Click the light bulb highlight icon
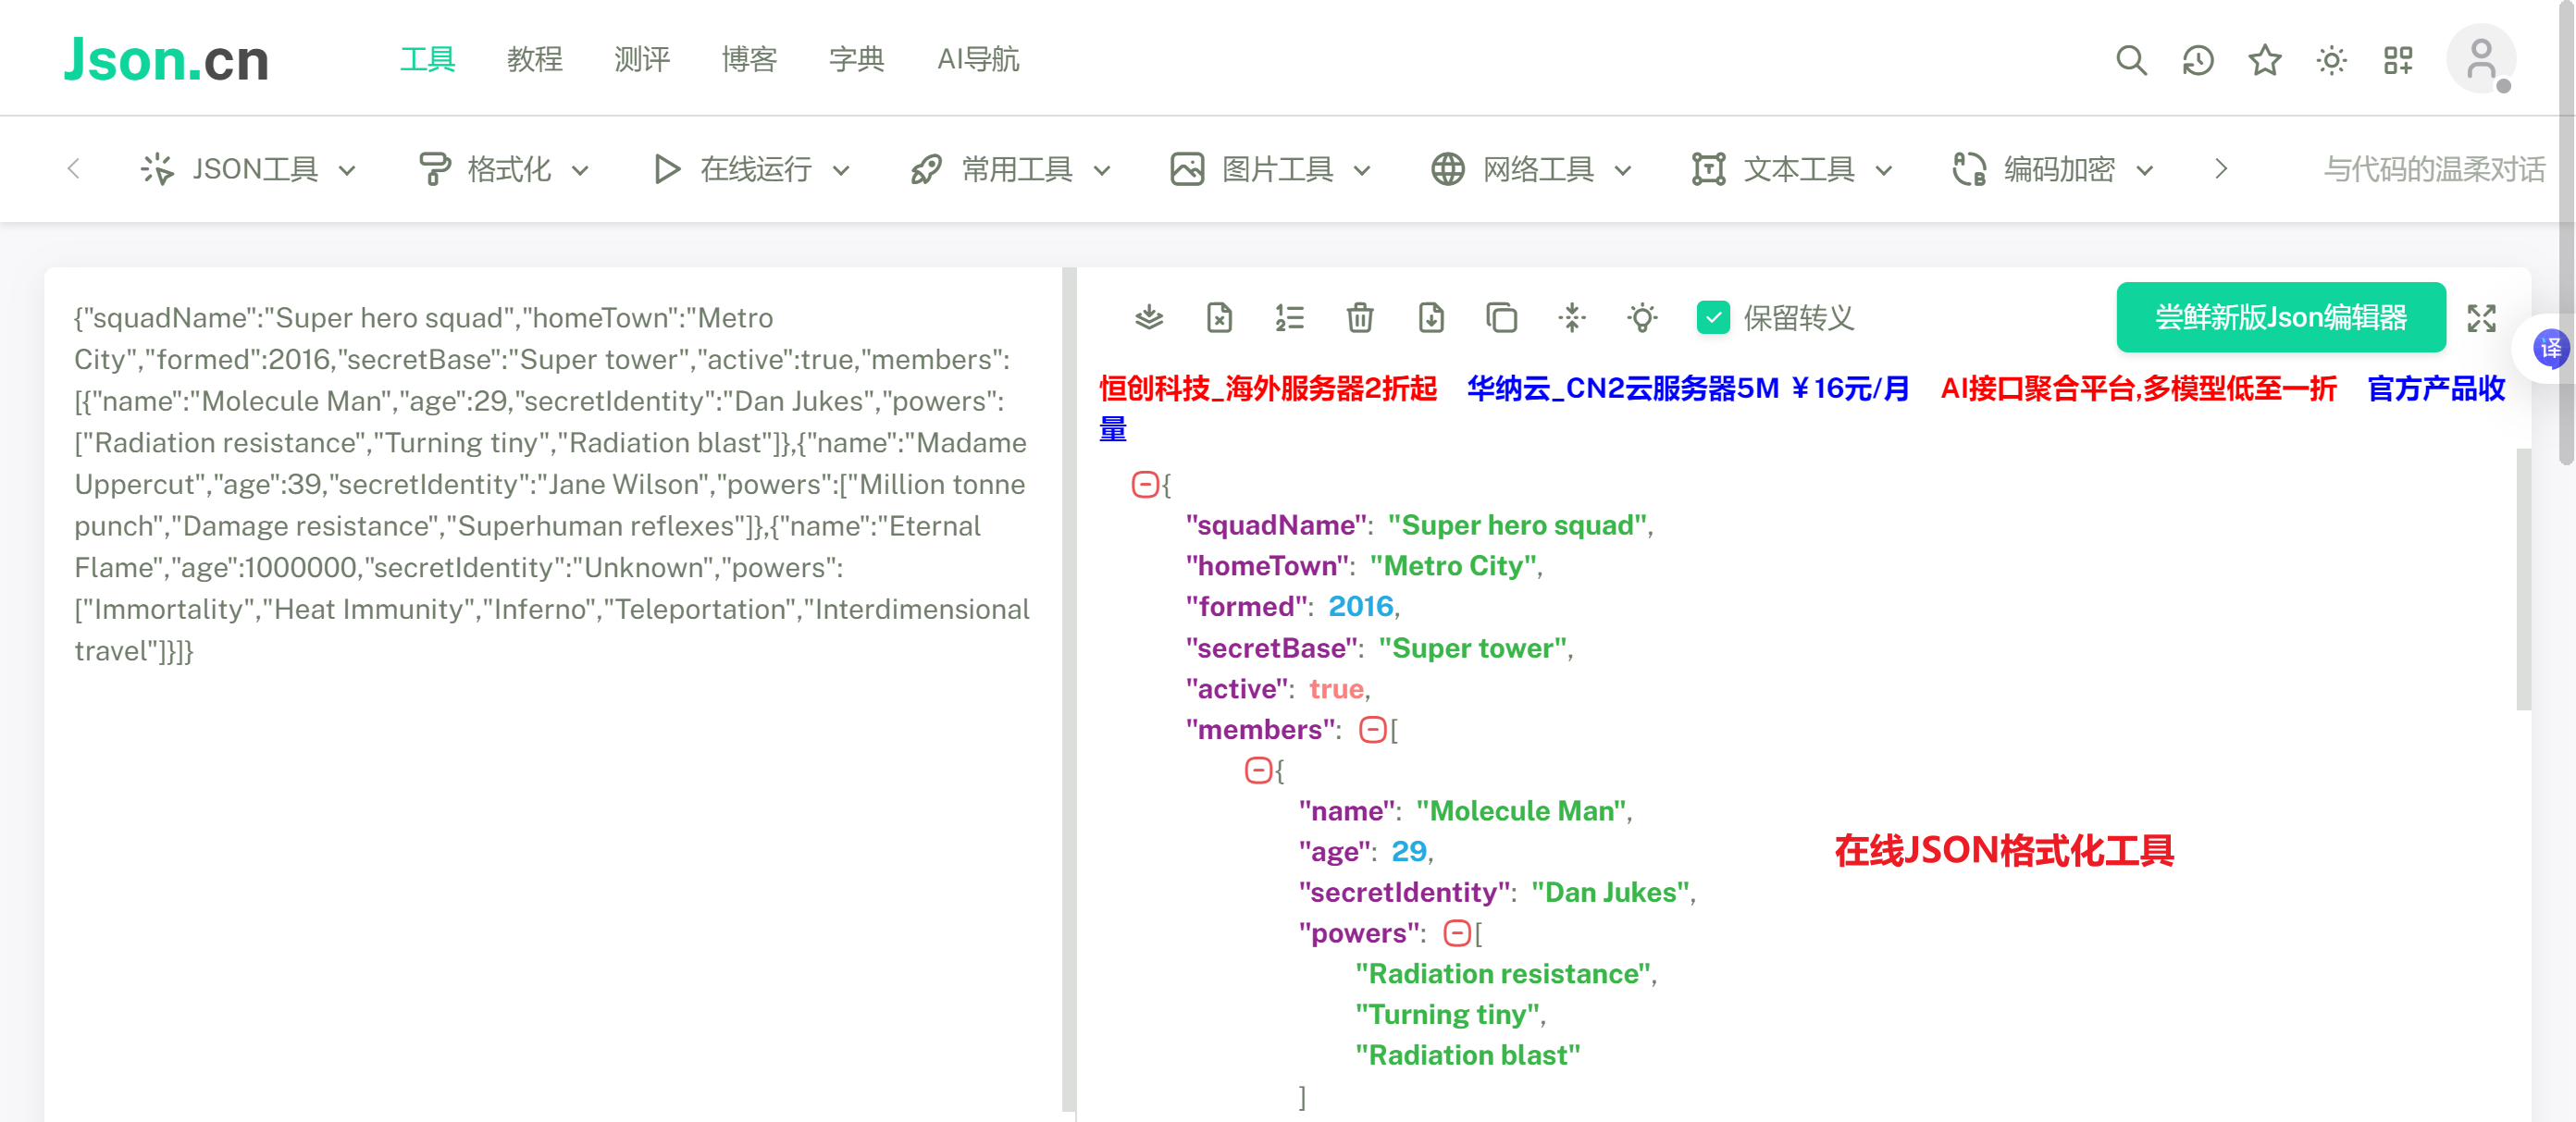Screen dimensions: 2576x1122 [1643, 318]
